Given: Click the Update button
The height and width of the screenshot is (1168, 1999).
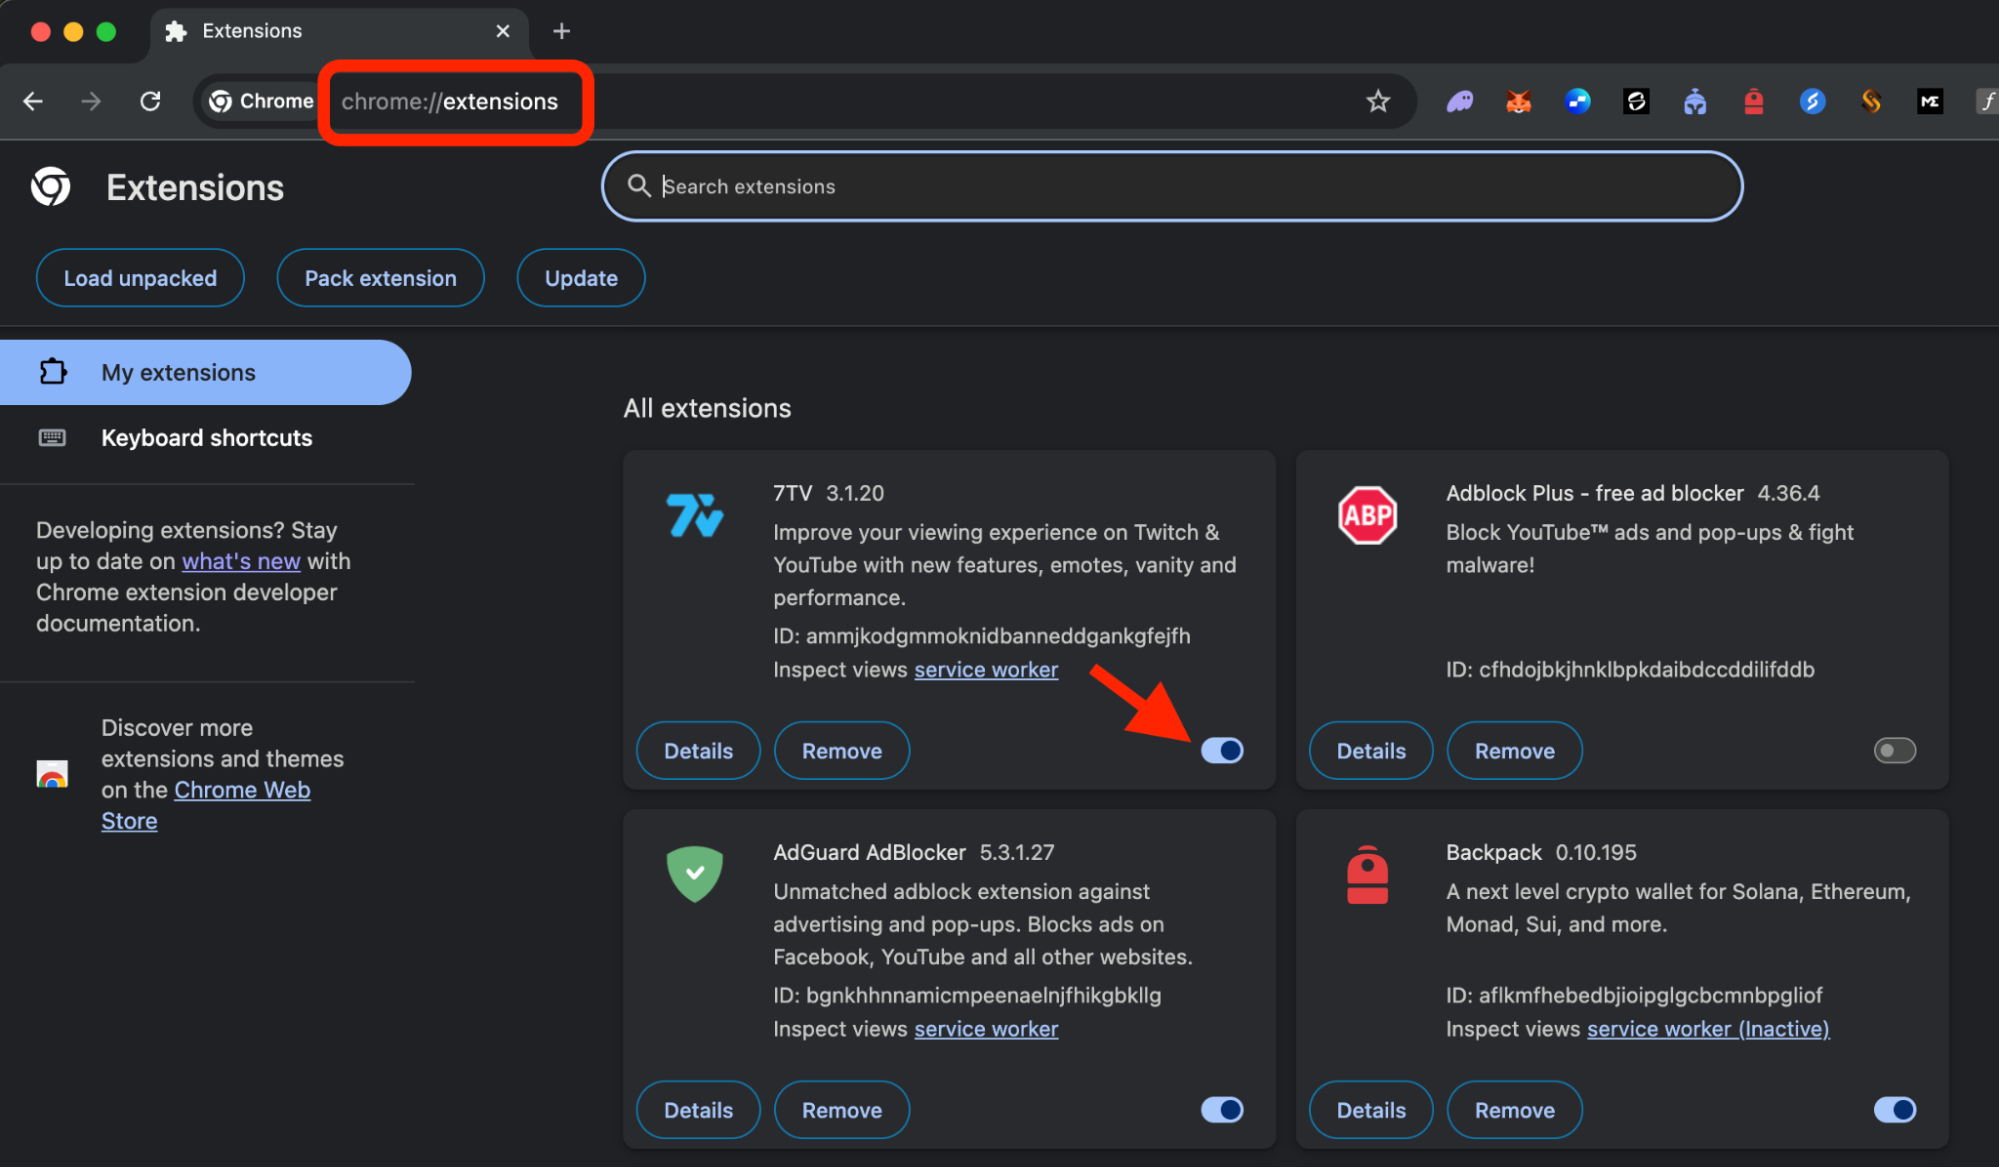Looking at the screenshot, I should pos(581,278).
